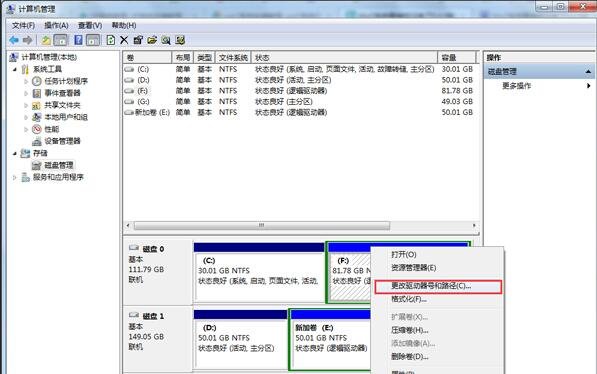Click the 任务计划程序 clock icon
The height and width of the screenshot is (374, 597).
(37, 81)
